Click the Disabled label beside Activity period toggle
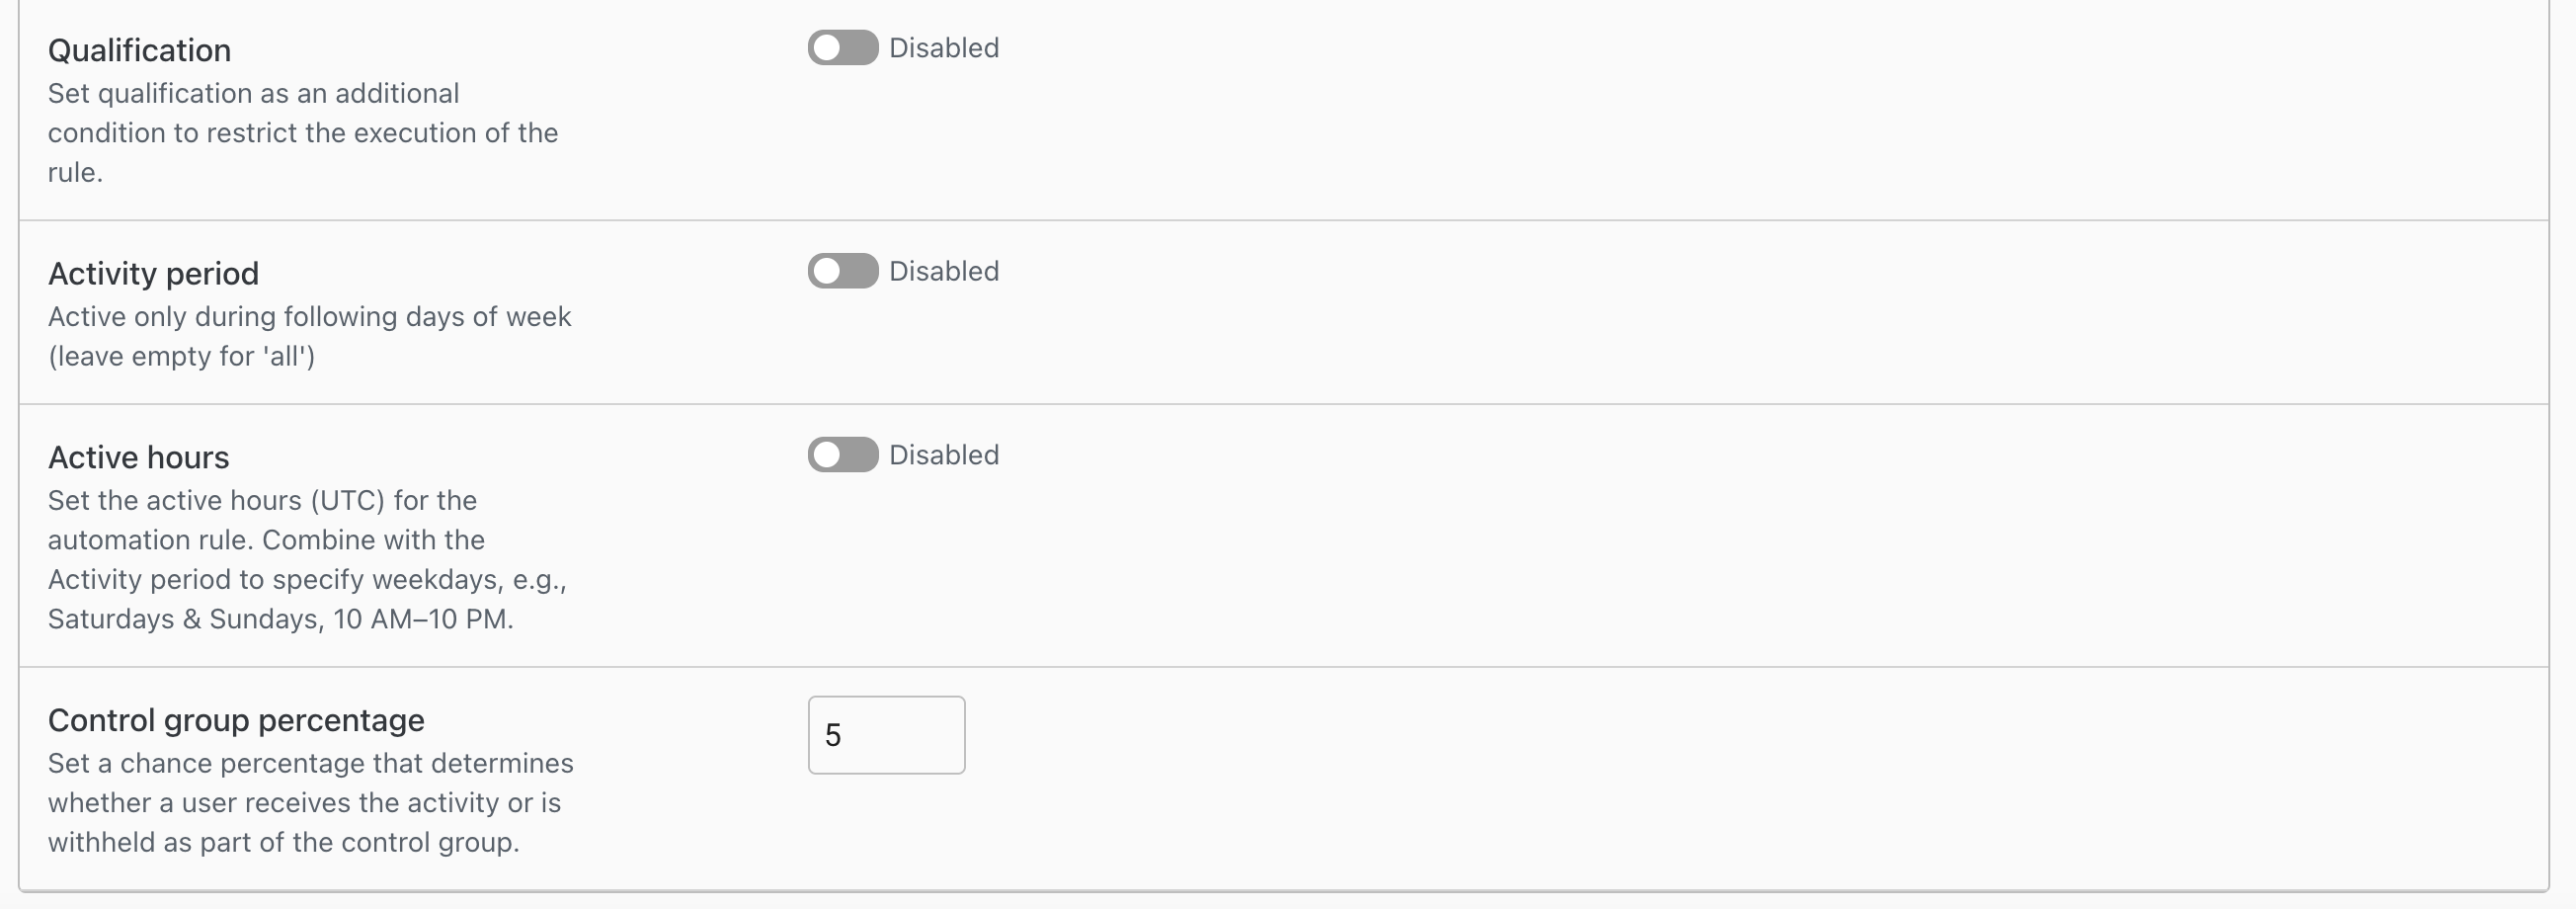Image resolution: width=2576 pixels, height=909 pixels. coord(943,271)
